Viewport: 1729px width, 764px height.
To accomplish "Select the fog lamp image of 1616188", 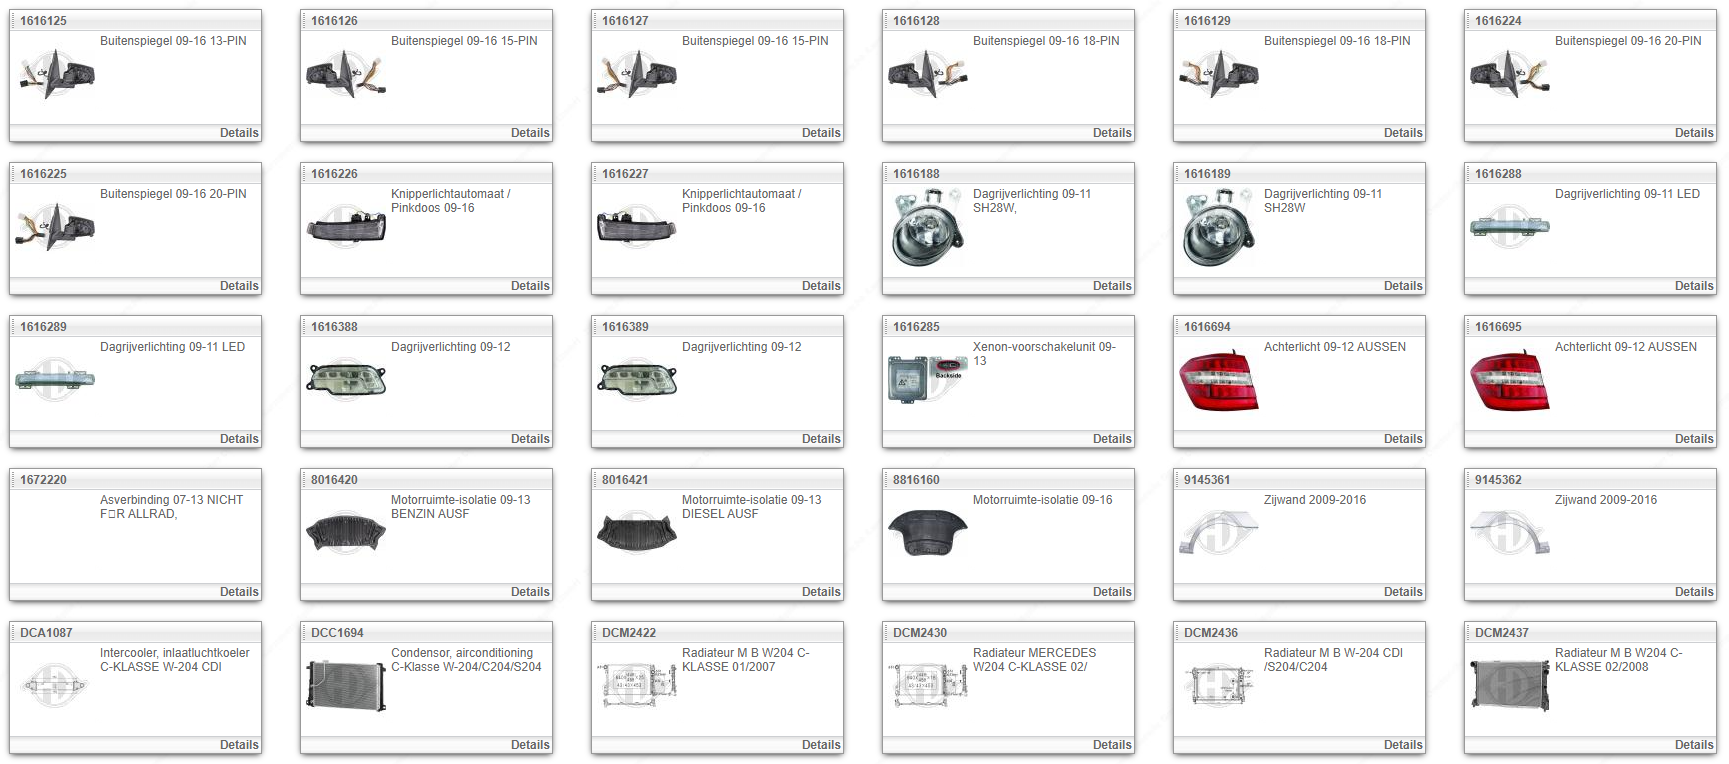I will [x=928, y=228].
